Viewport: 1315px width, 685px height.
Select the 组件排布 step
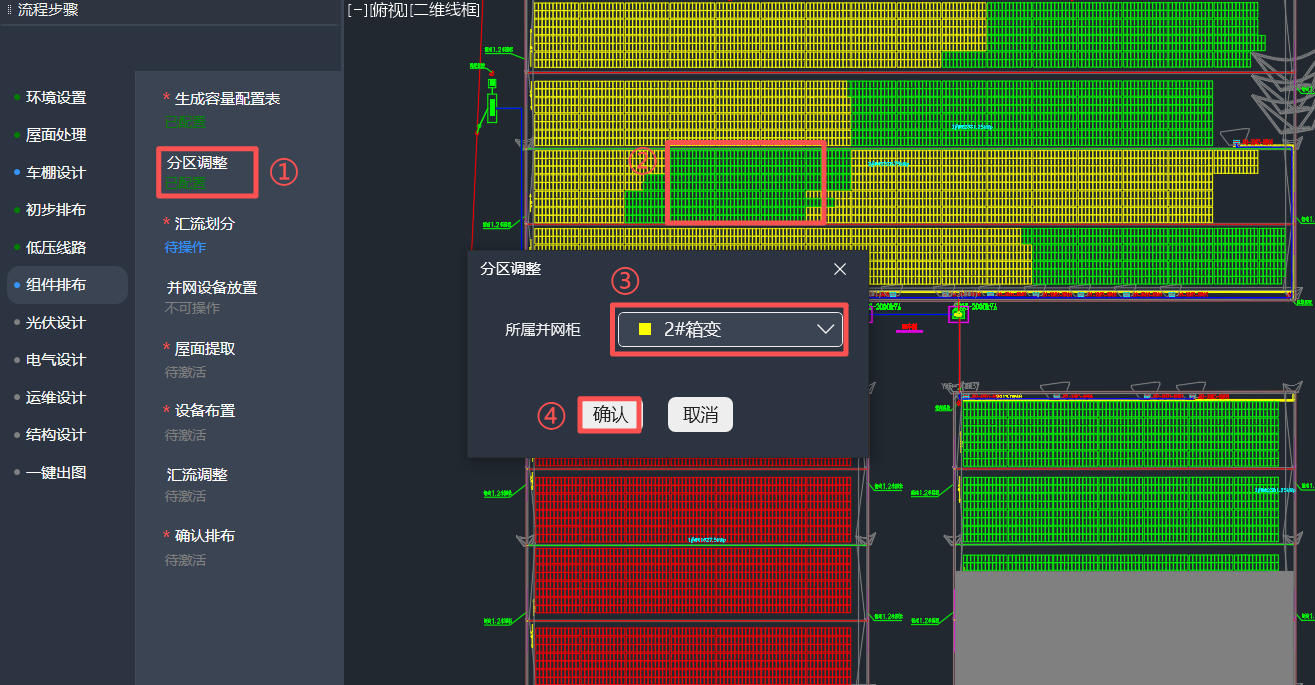[56, 285]
